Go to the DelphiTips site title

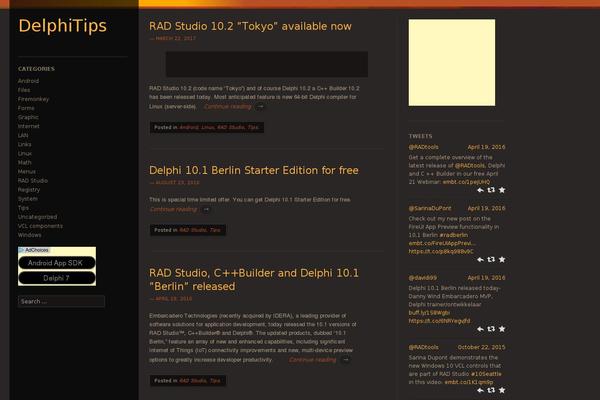pyautogui.click(x=62, y=26)
